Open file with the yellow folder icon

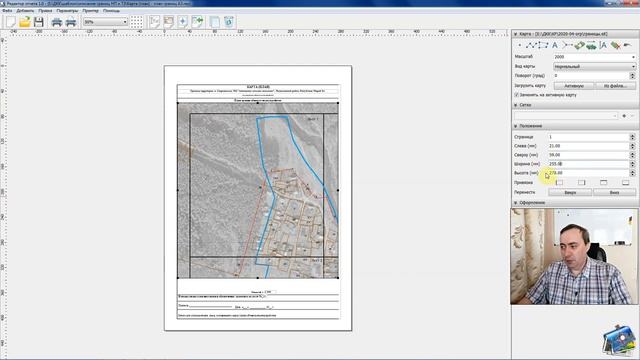(x=25, y=22)
